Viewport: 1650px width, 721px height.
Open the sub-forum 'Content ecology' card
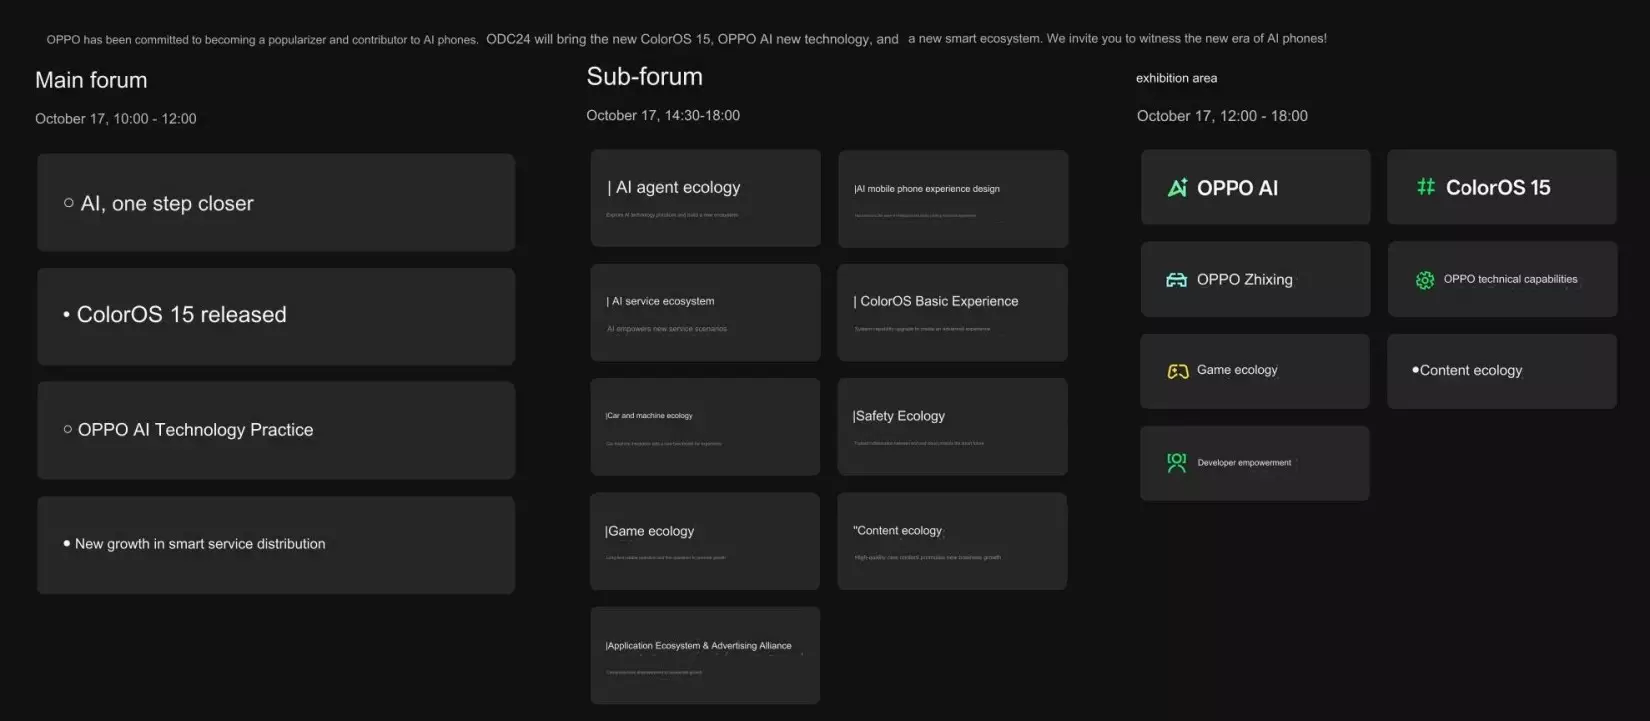[952, 541]
